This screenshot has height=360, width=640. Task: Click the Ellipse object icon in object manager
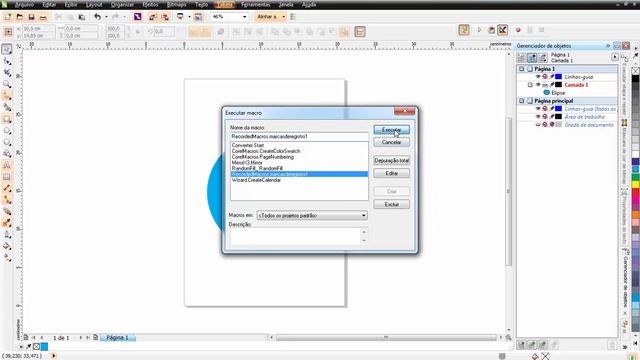tap(547, 93)
